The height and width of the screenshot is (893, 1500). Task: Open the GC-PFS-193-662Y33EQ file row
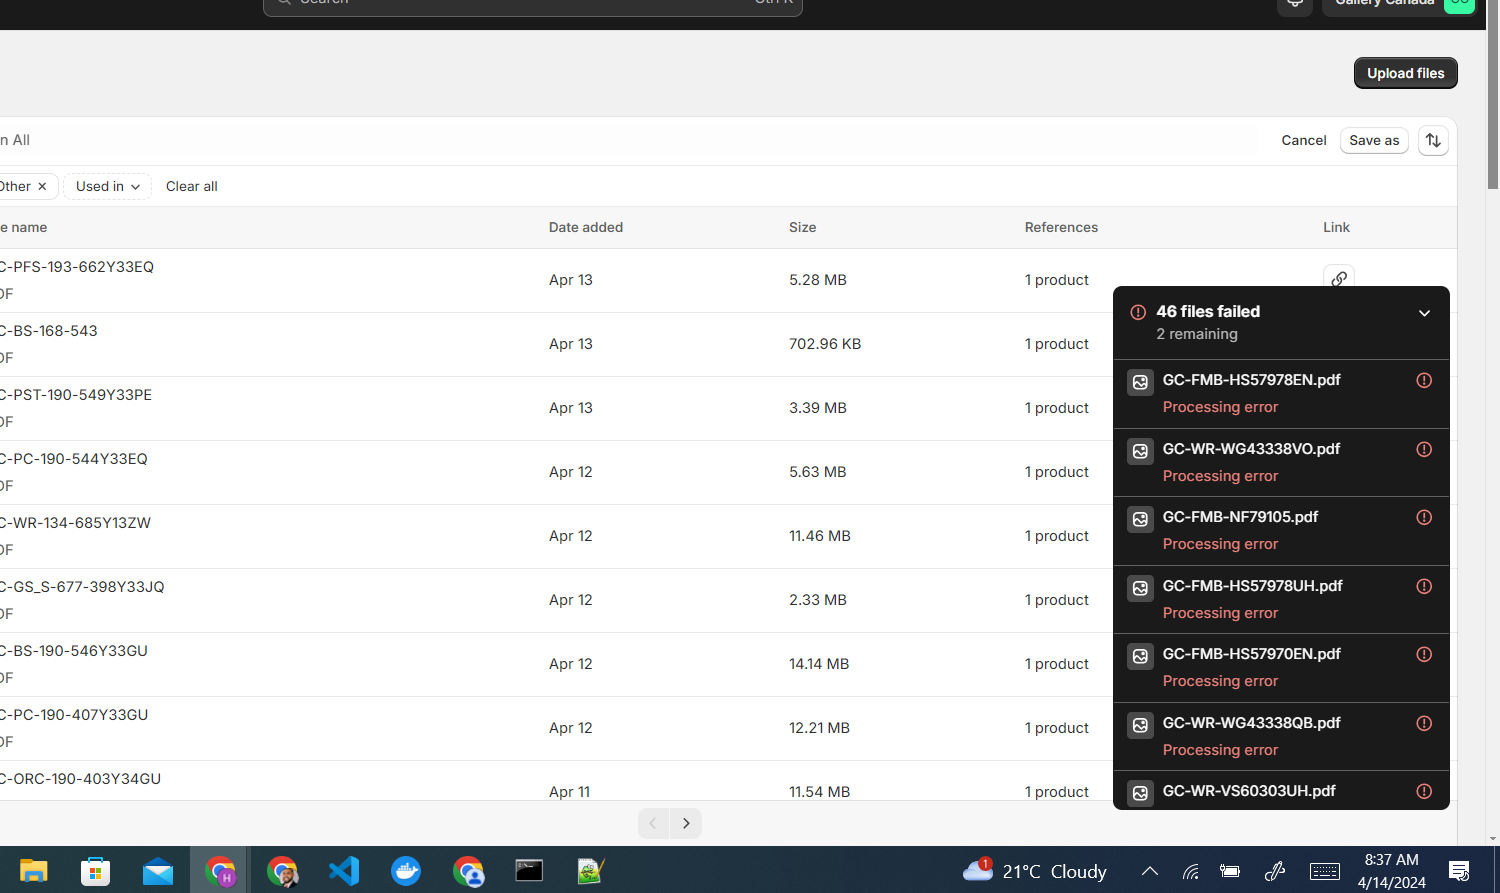pyautogui.click(x=728, y=280)
